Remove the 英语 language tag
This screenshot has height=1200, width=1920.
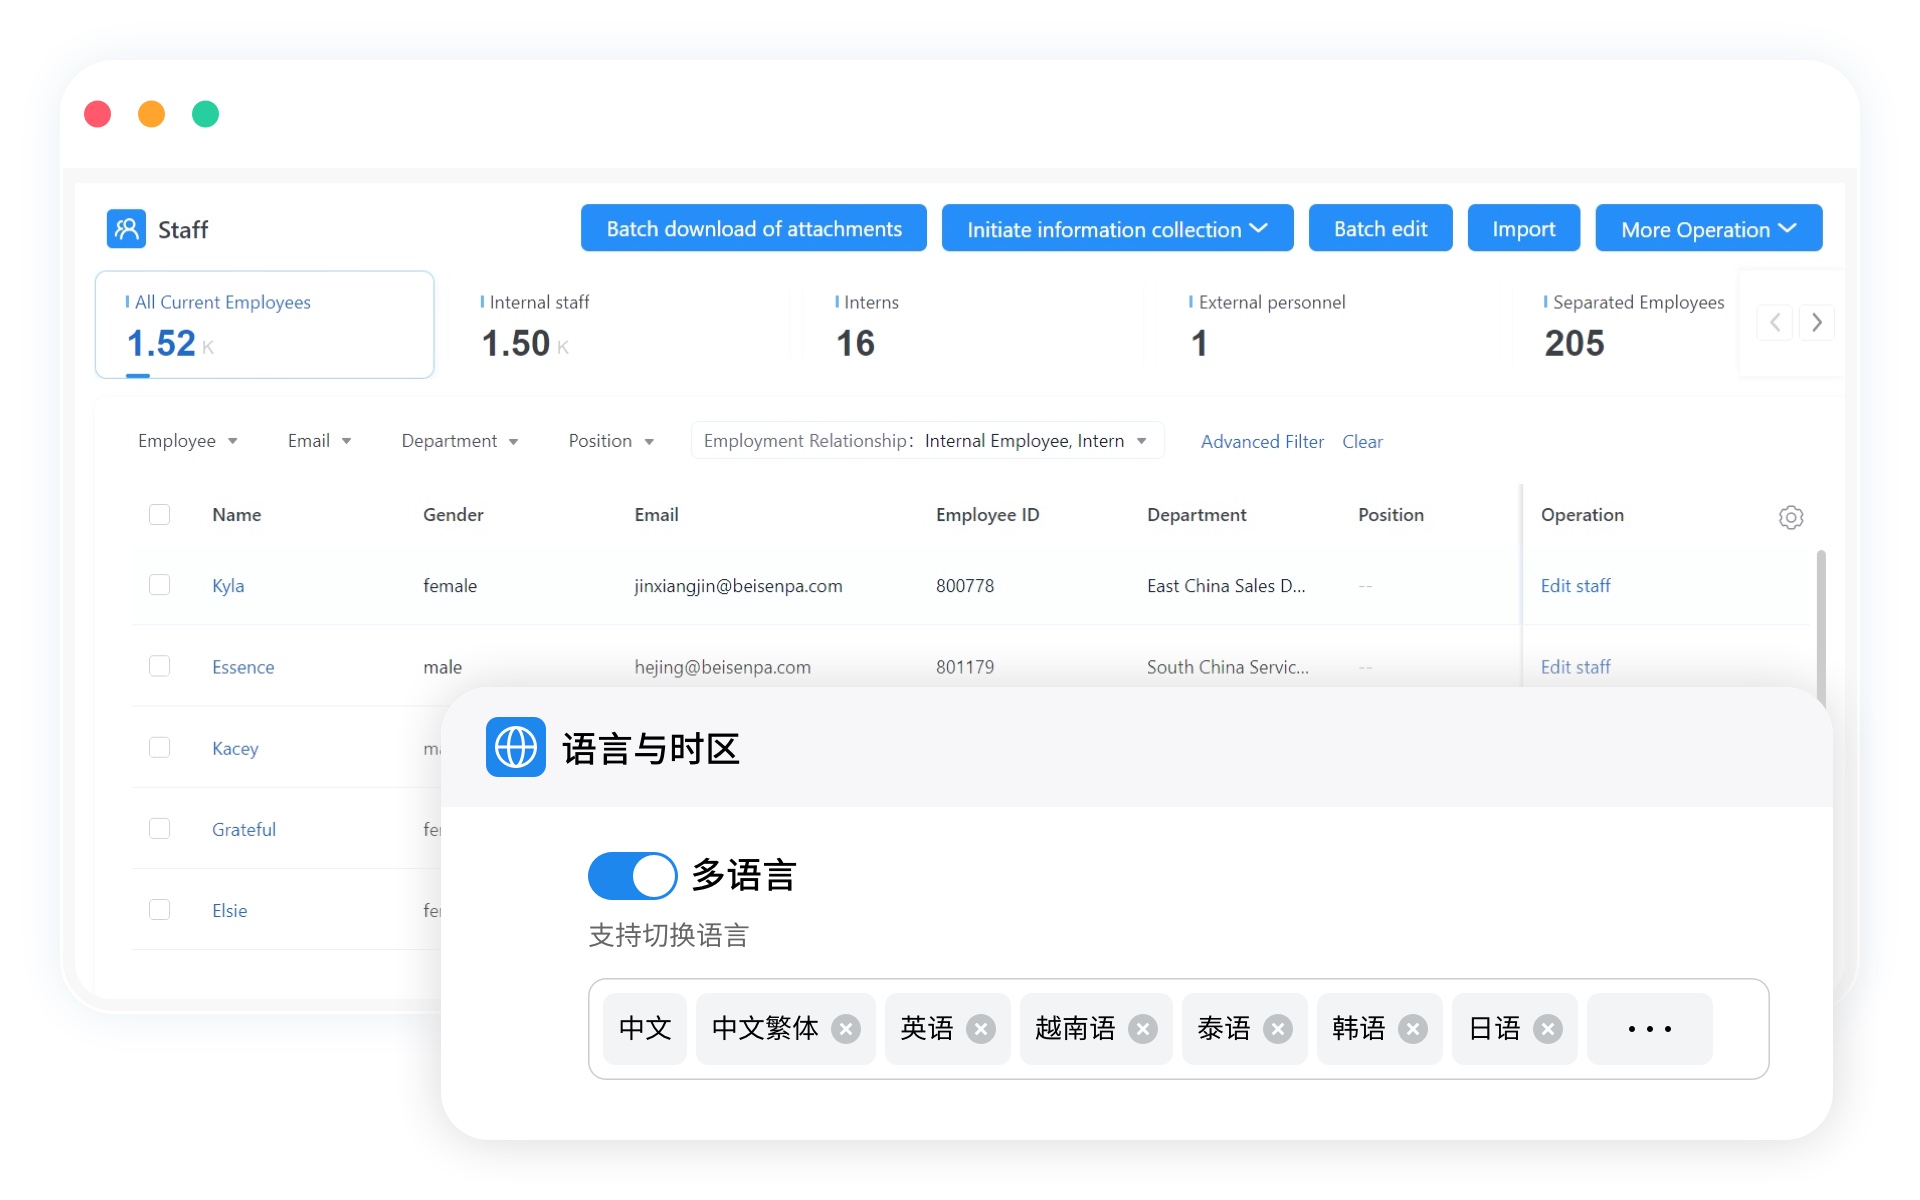coord(981,1029)
